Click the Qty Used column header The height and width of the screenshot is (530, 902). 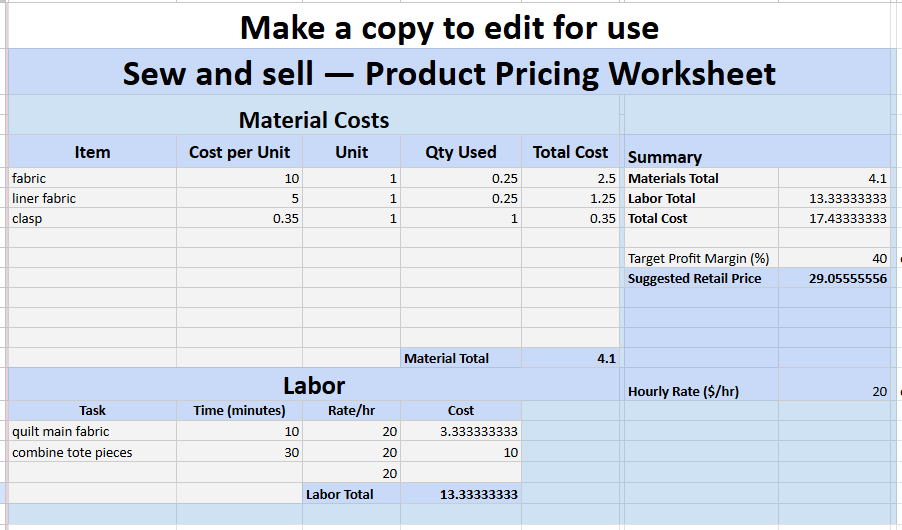tap(460, 152)
